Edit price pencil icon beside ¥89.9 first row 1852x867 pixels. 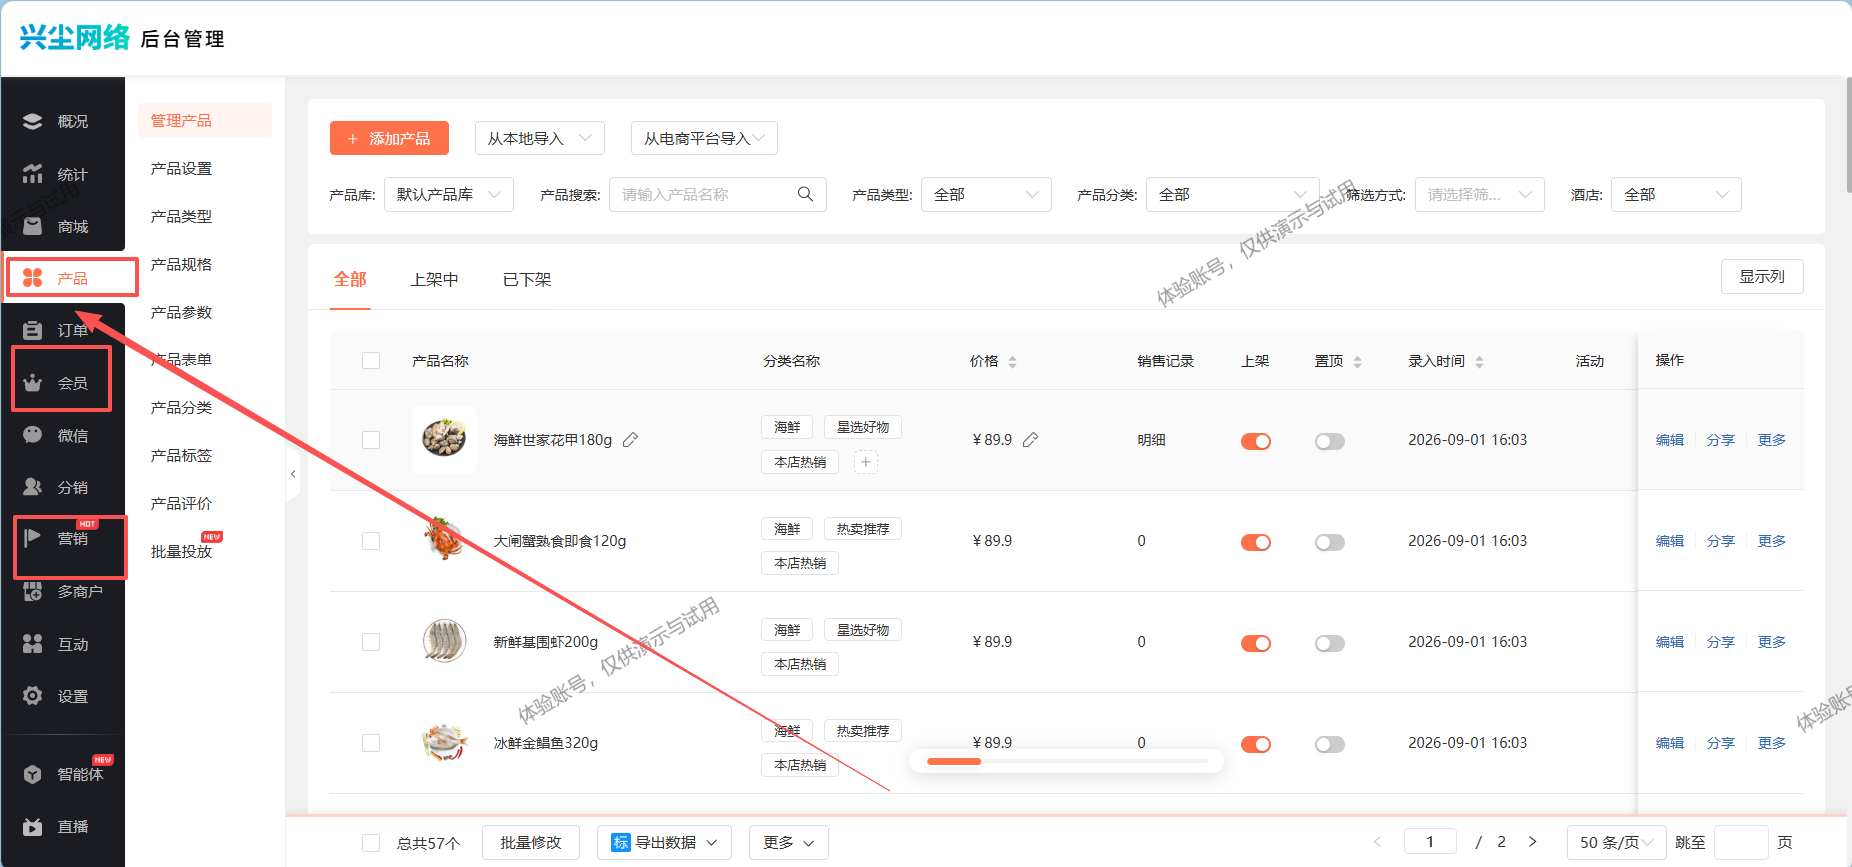coord(1031,440)
